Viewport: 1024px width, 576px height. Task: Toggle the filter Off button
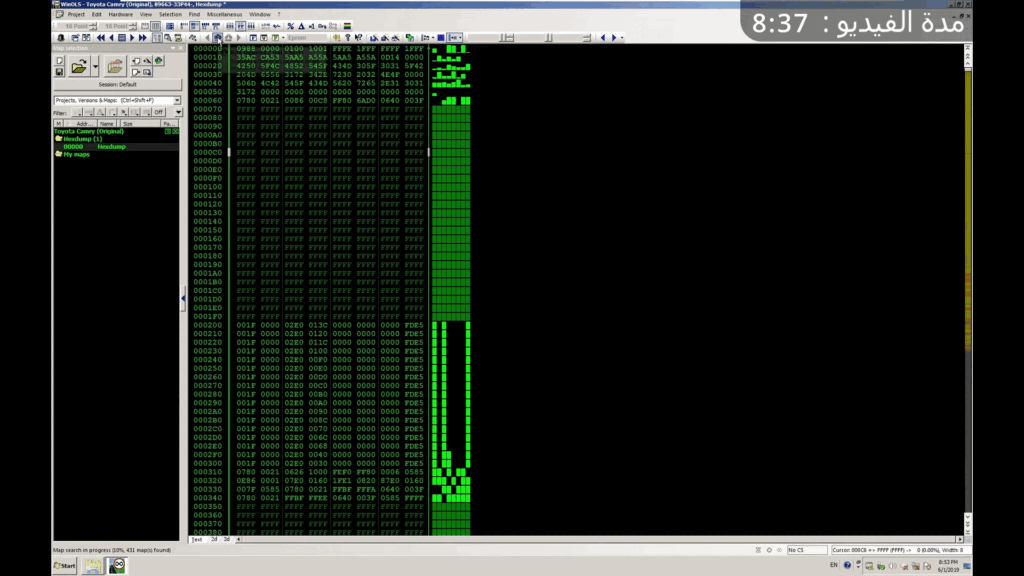pyautogui.click(x=158, y=113)
